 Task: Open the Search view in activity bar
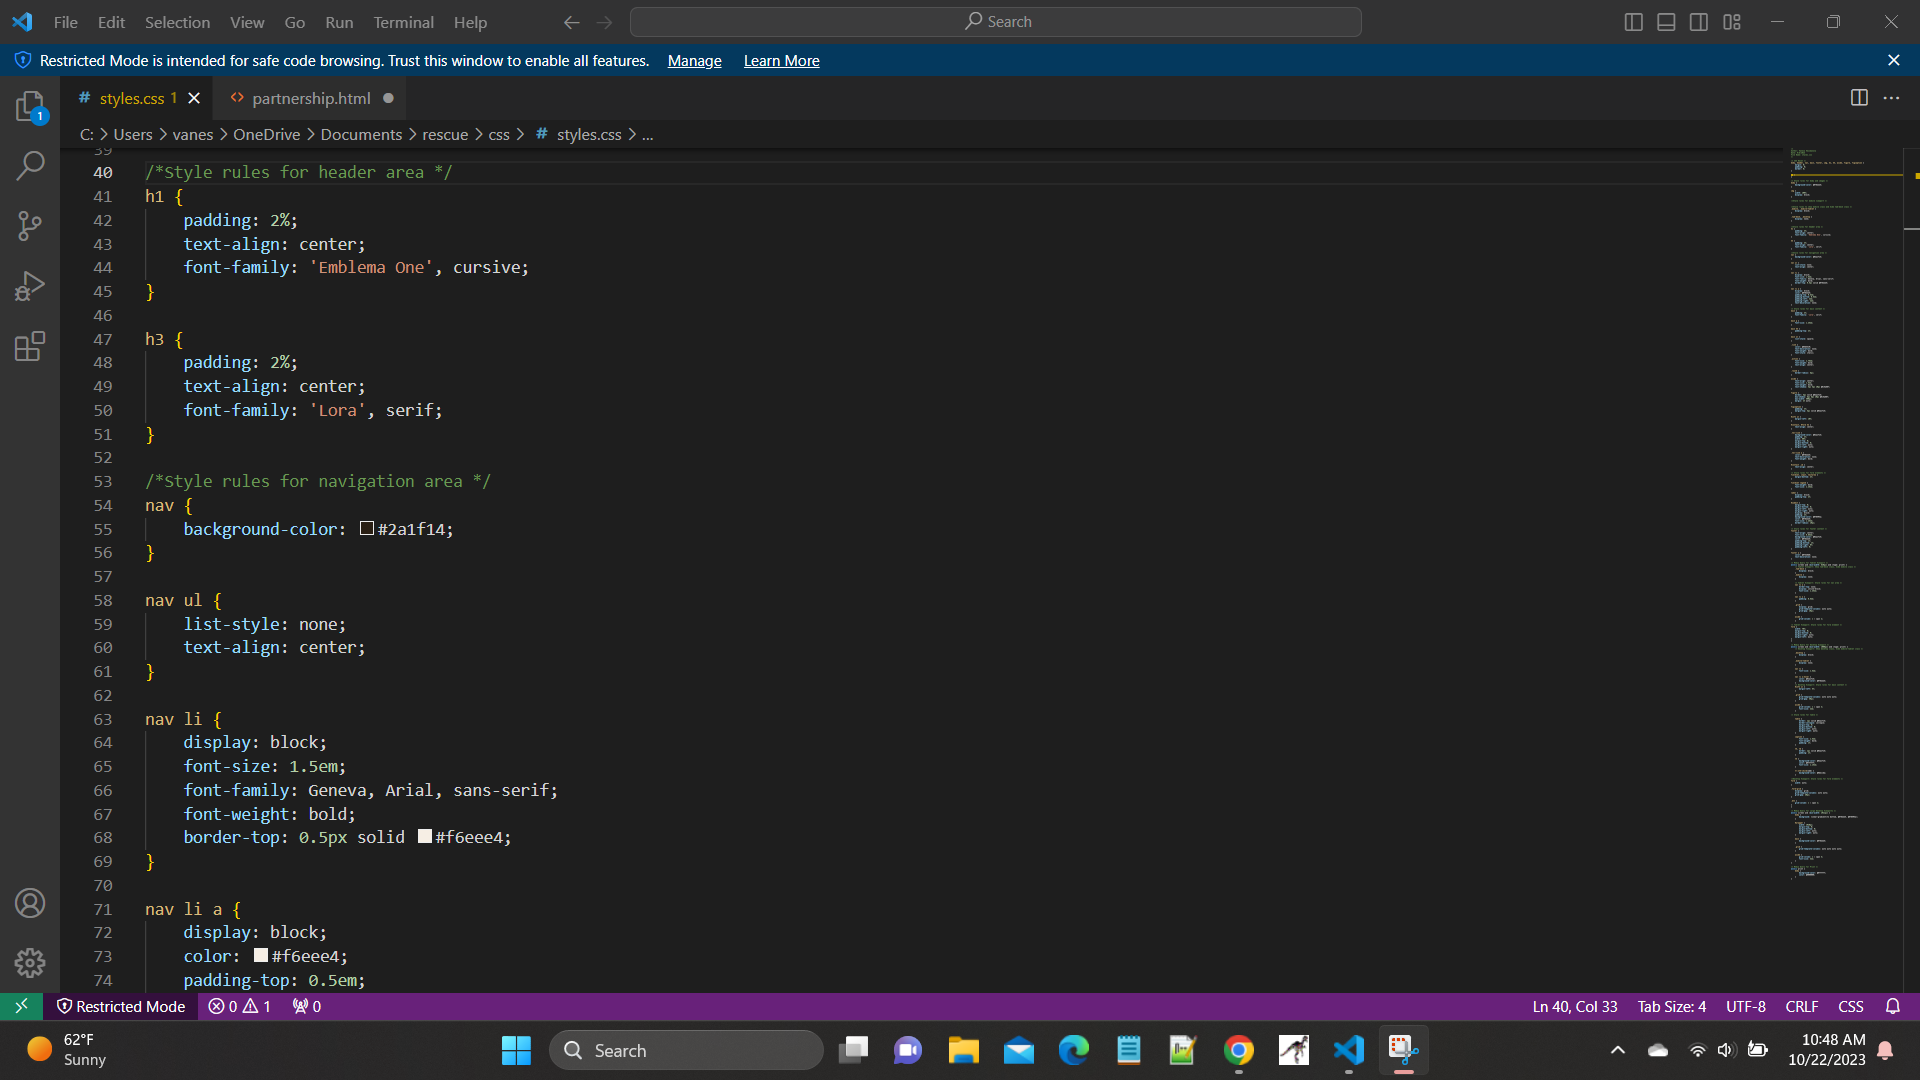click(30, 165)
